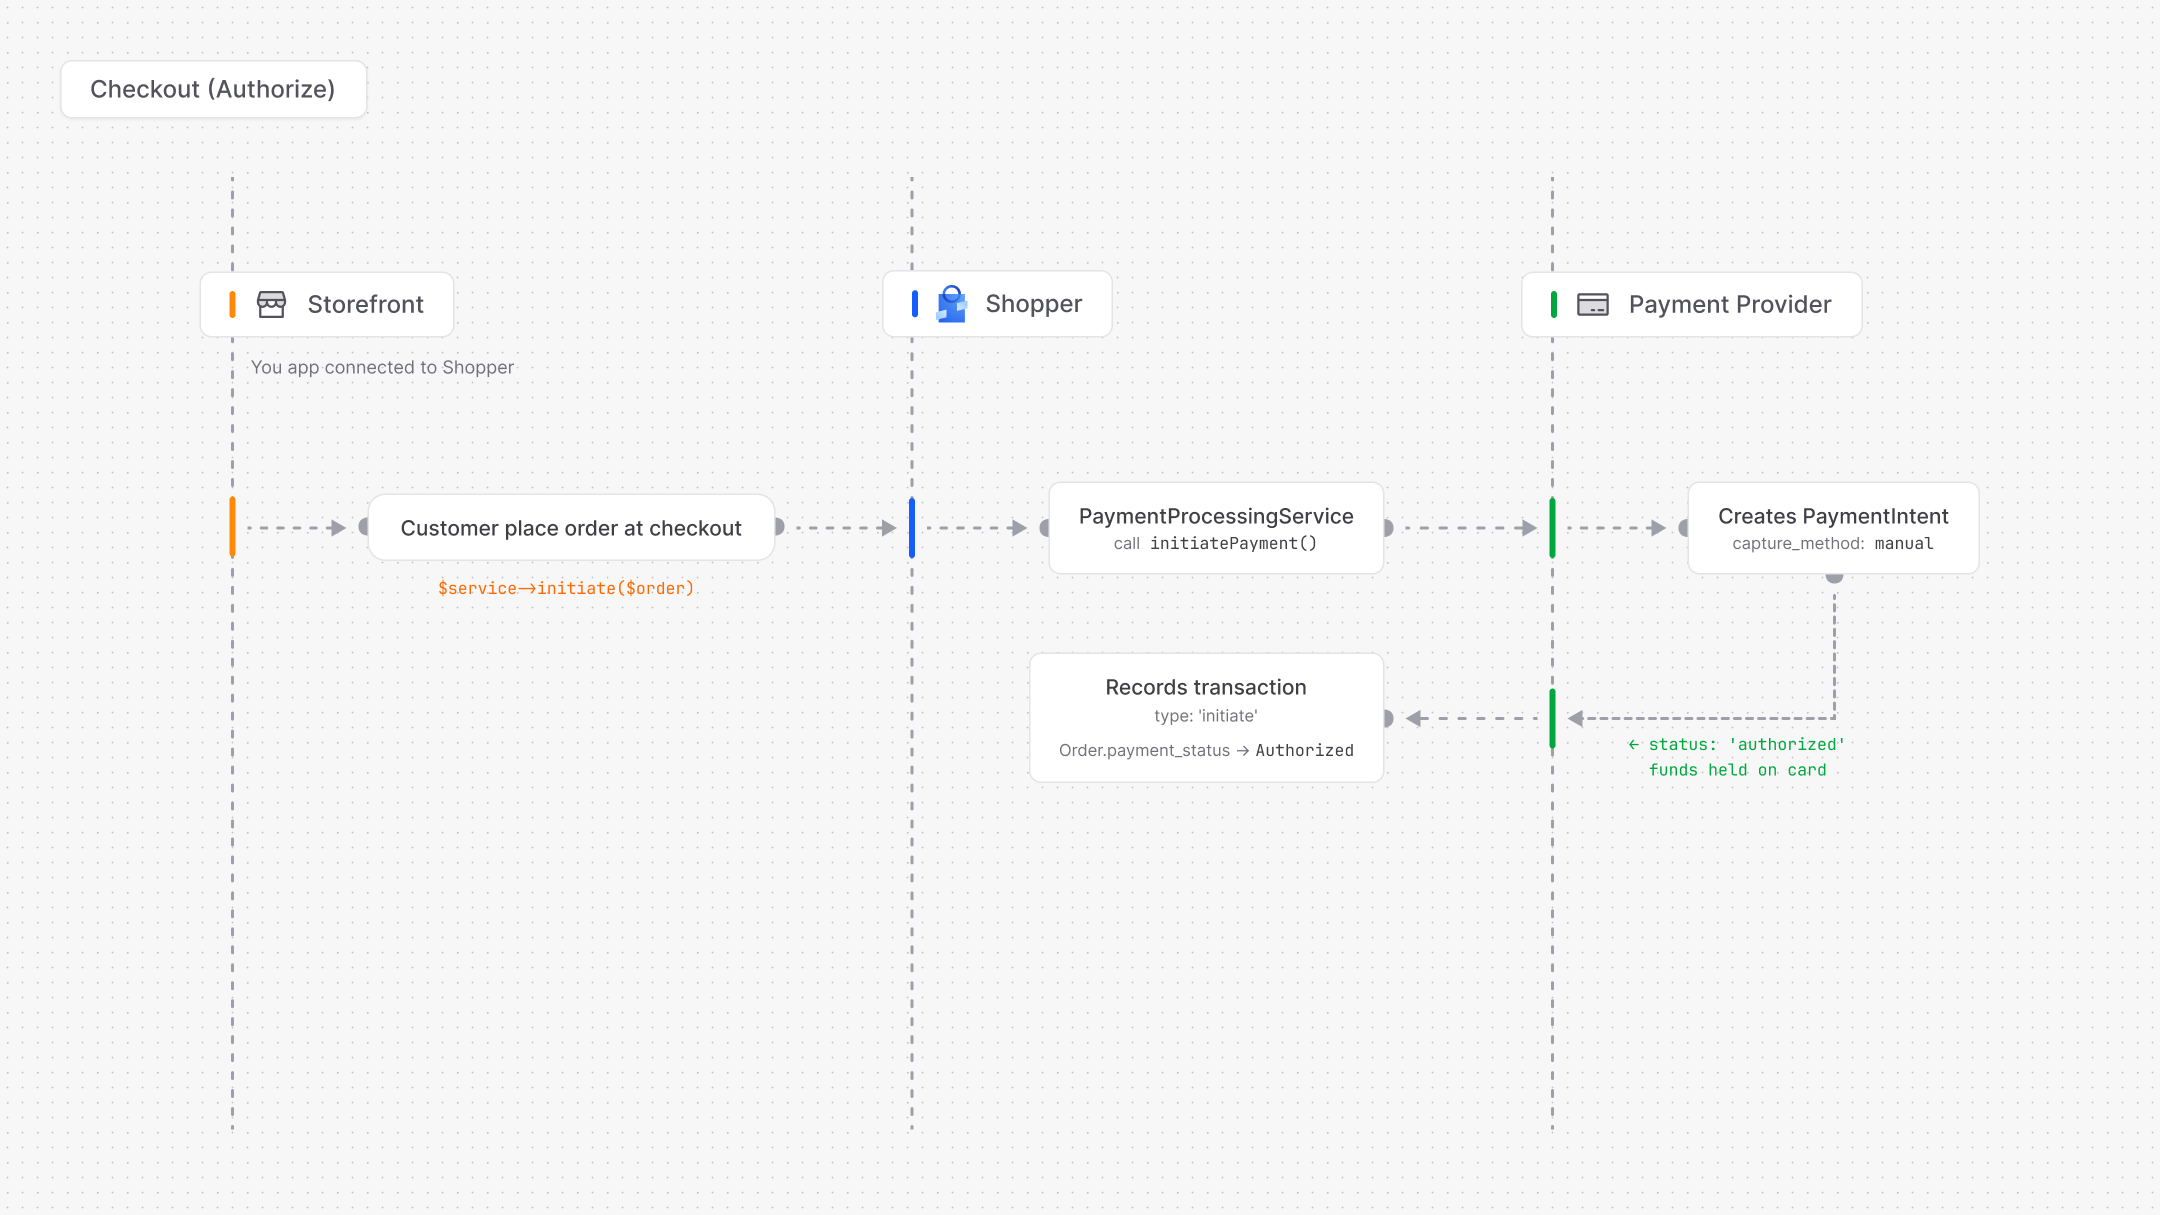Click the orange $service→initiate($order) code text
2160x1215 pixels.
pyautogui.click(x=566, y=588)
